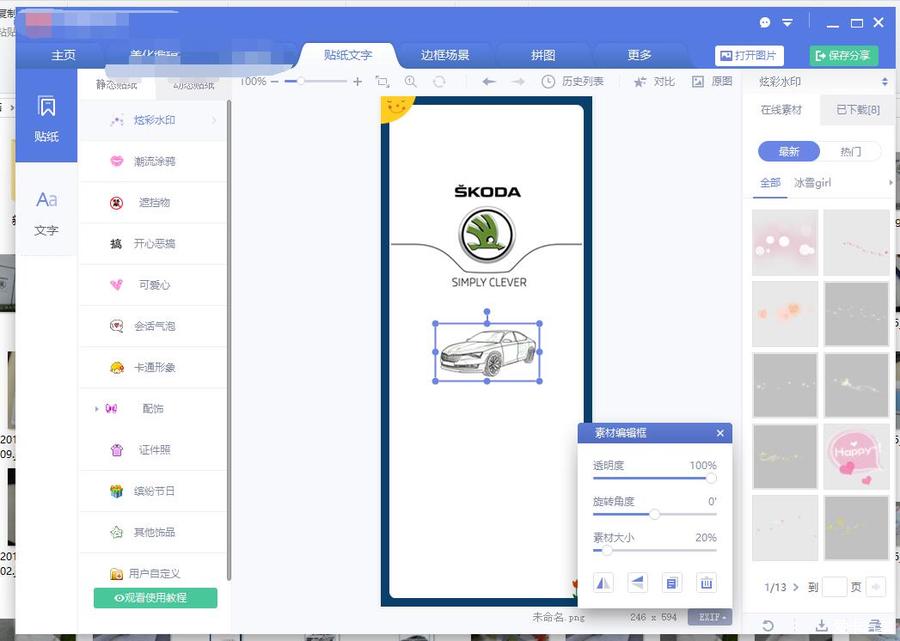Click the 1:1 magnifier zoom icon
Viewport: 900px width, 641px height.
tap(410, 82)
